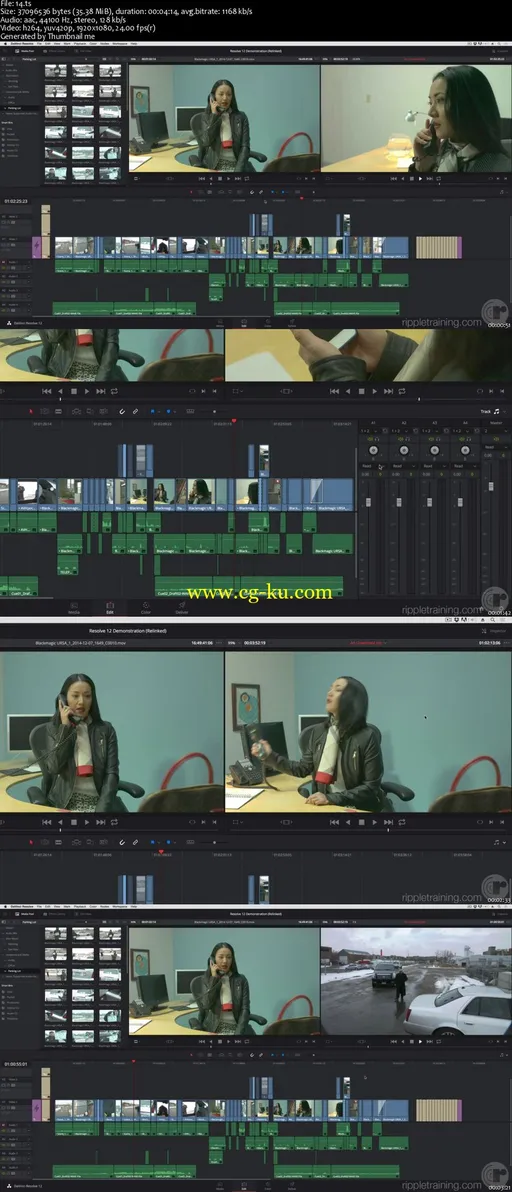512x1192 pixels.
Task: Click the music note icon in 00:02:33 frame
Action: (497, 842)
